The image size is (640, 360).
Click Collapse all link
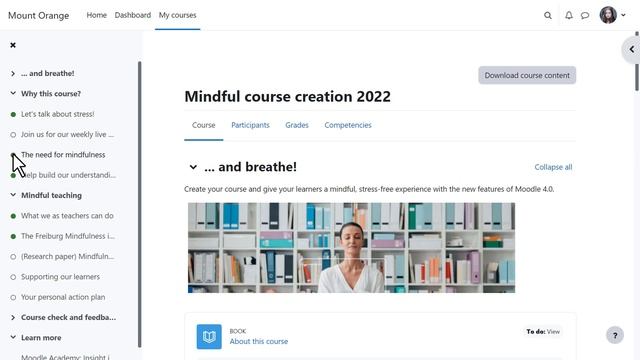[x=553, y=167]
